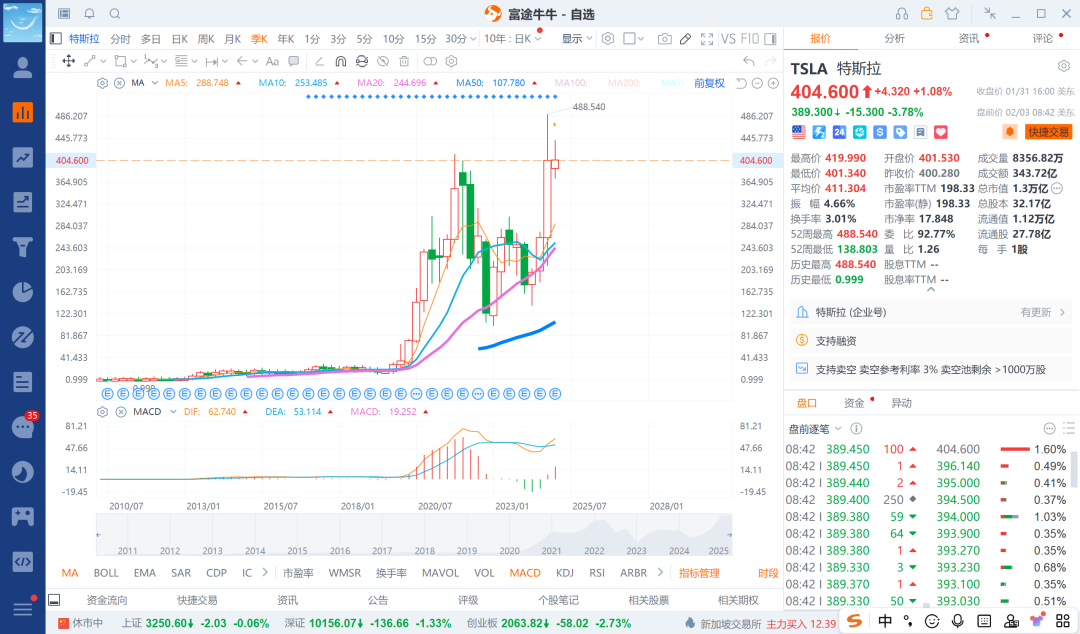The height and width of the screenshot is (634, 1080).
Task: Select the KDJ indicator
Action: pos(565,573)
